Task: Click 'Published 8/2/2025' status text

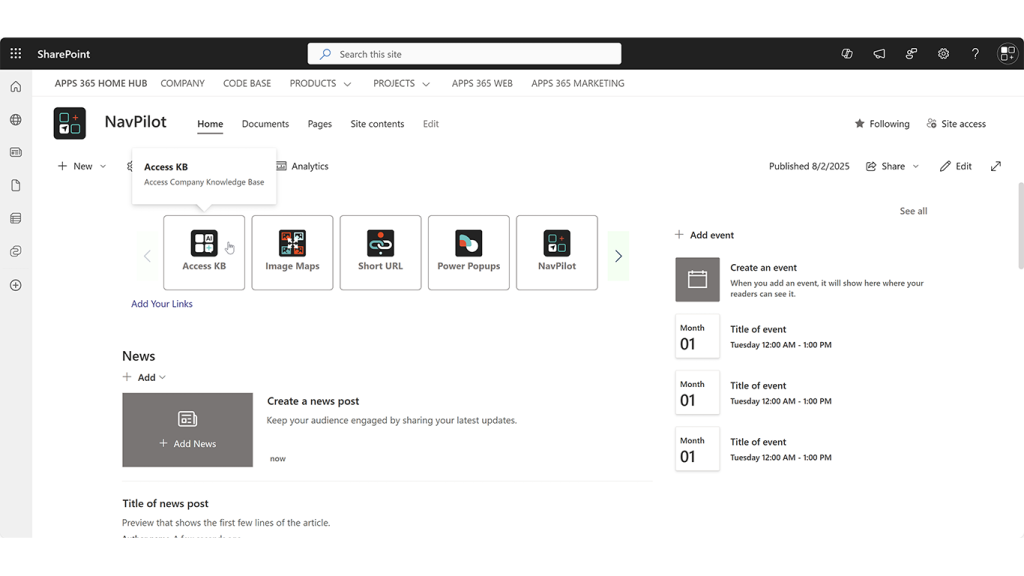Action: click(809, 167)
